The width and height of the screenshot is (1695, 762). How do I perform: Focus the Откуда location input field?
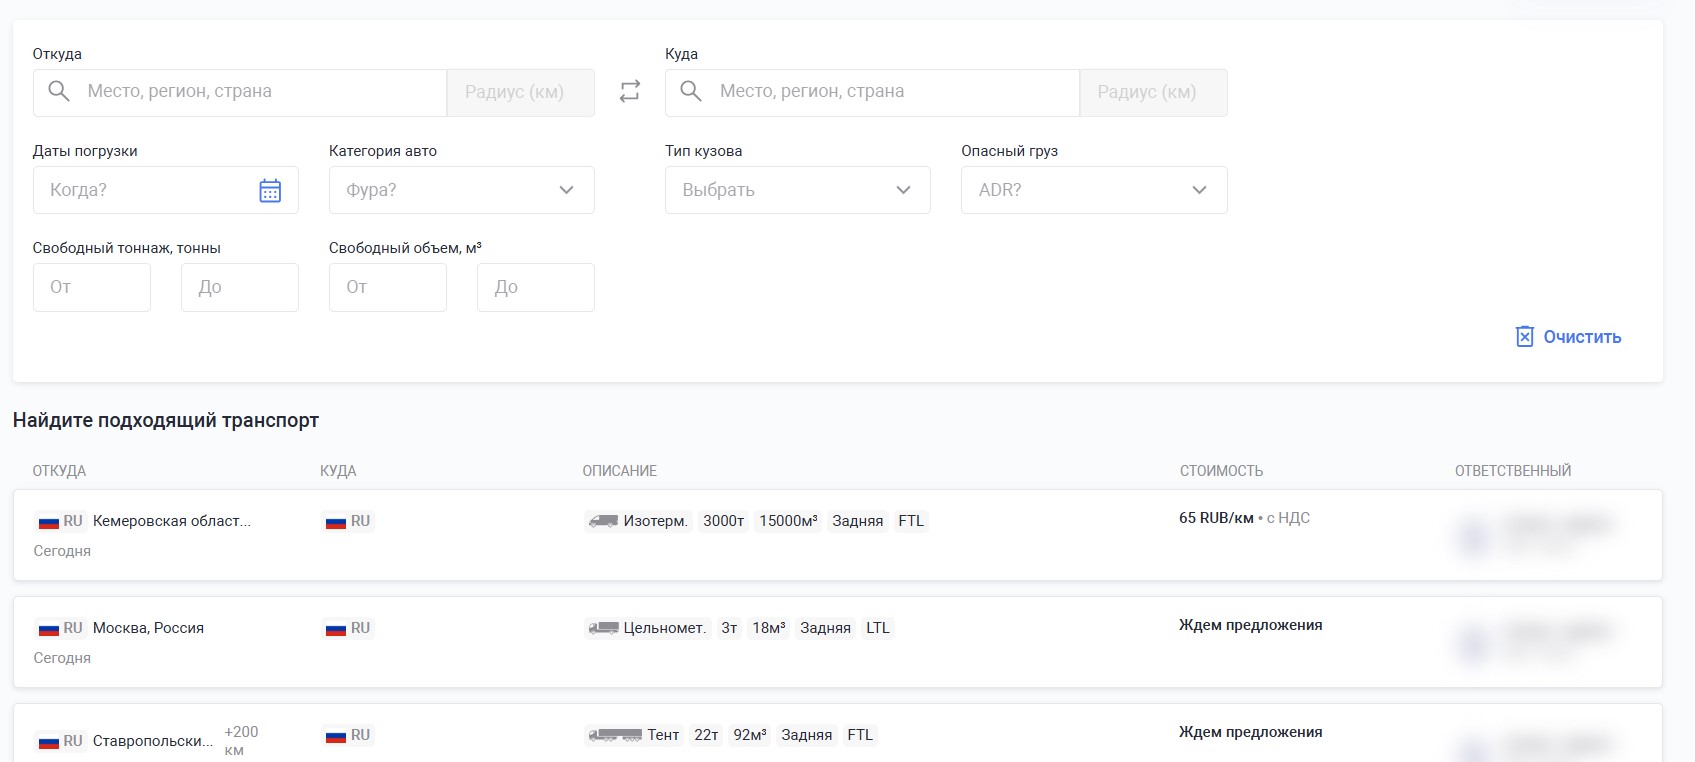[x=260, y=92]
